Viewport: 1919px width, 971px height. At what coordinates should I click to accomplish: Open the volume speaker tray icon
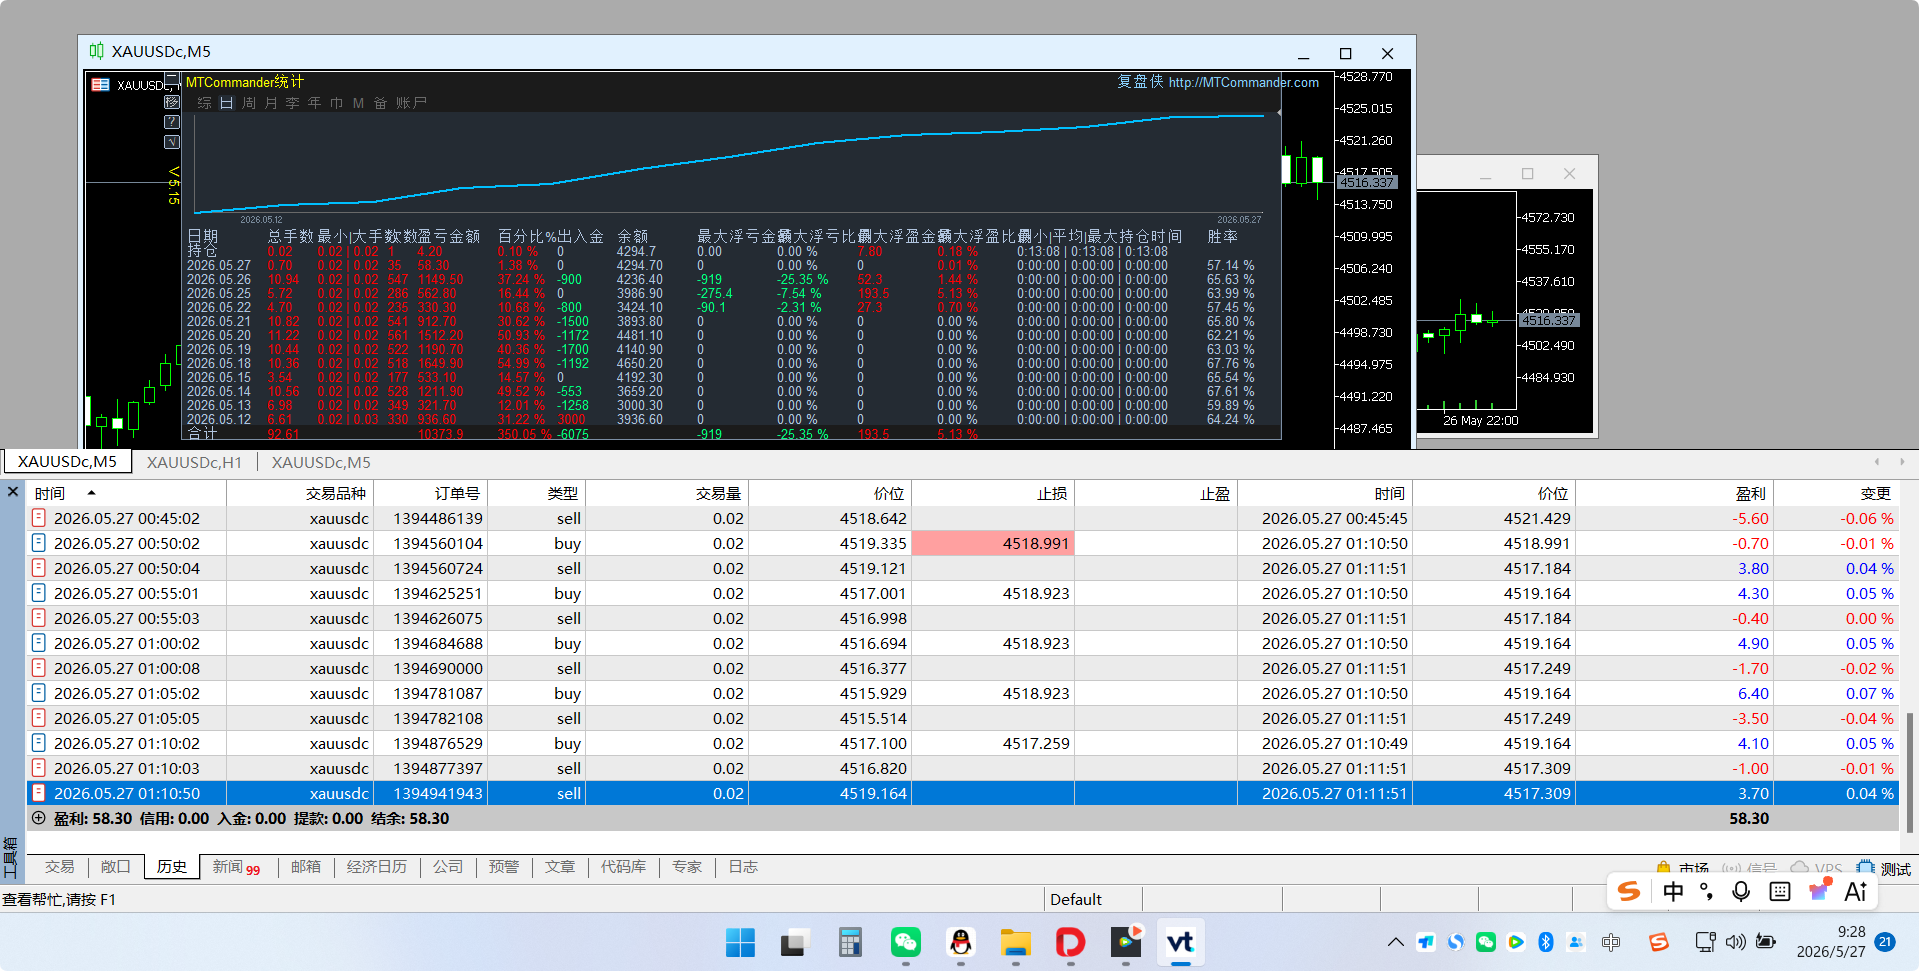coord(1736,942)
